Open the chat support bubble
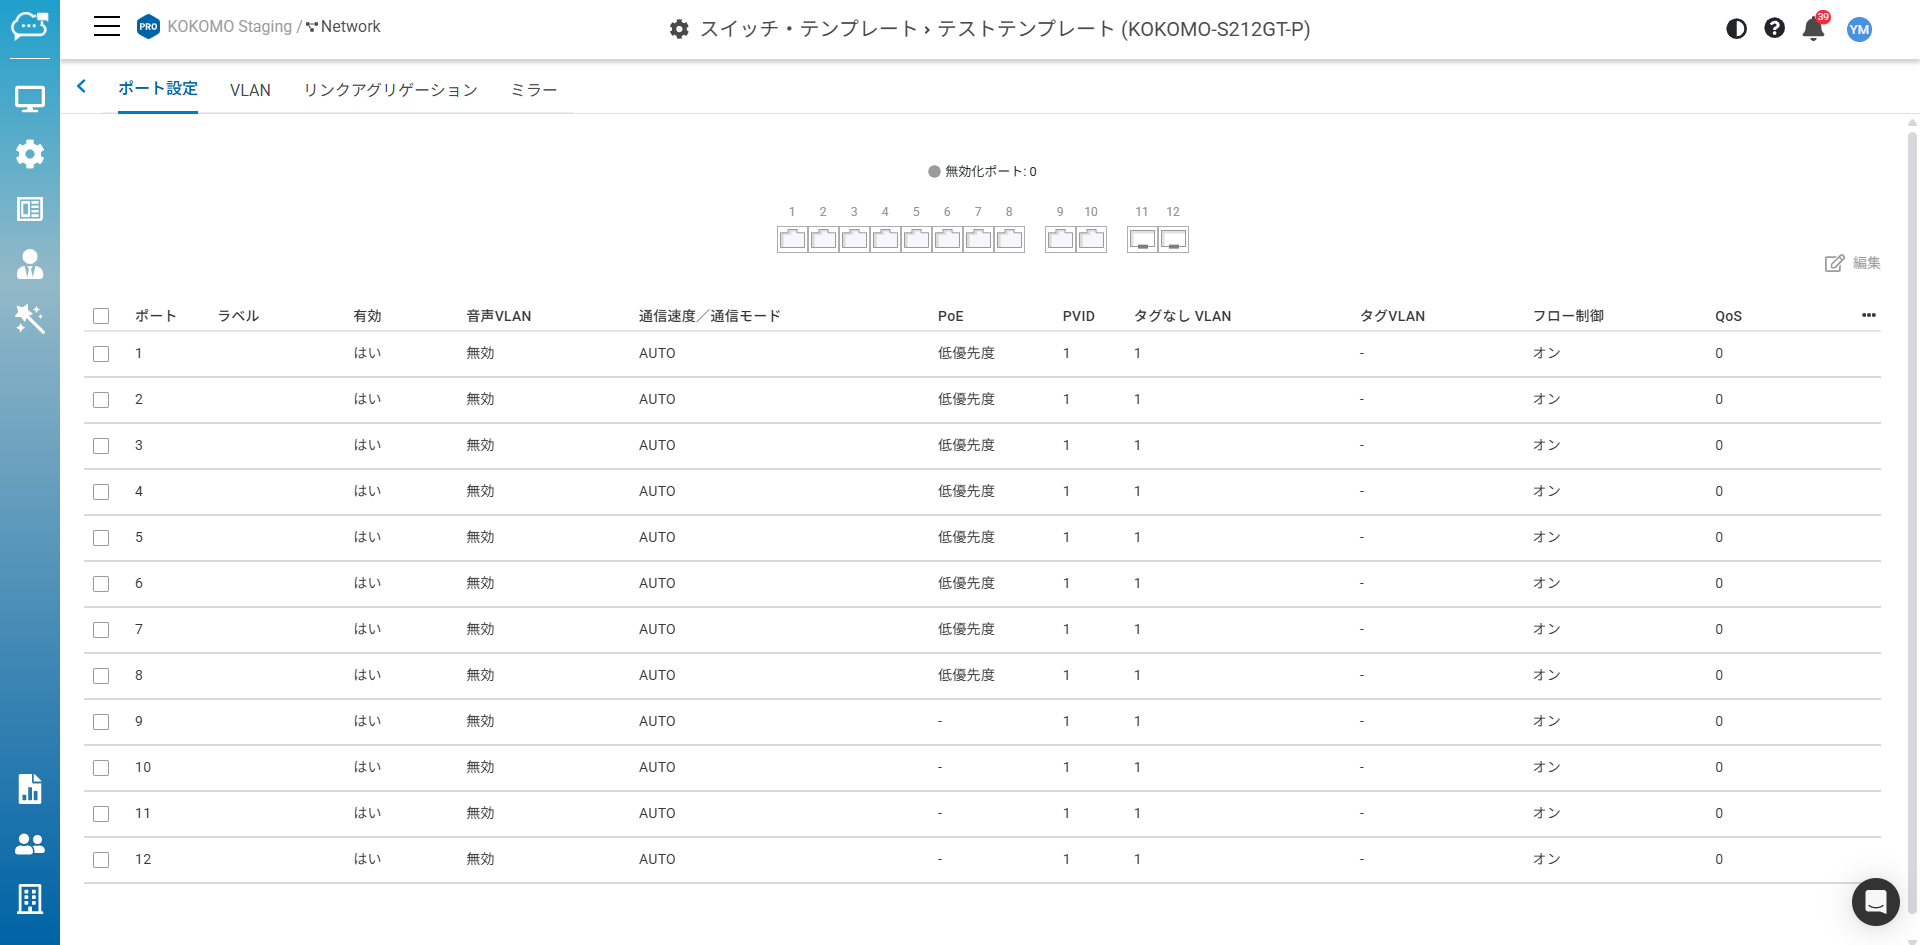 pos(1875,902)
